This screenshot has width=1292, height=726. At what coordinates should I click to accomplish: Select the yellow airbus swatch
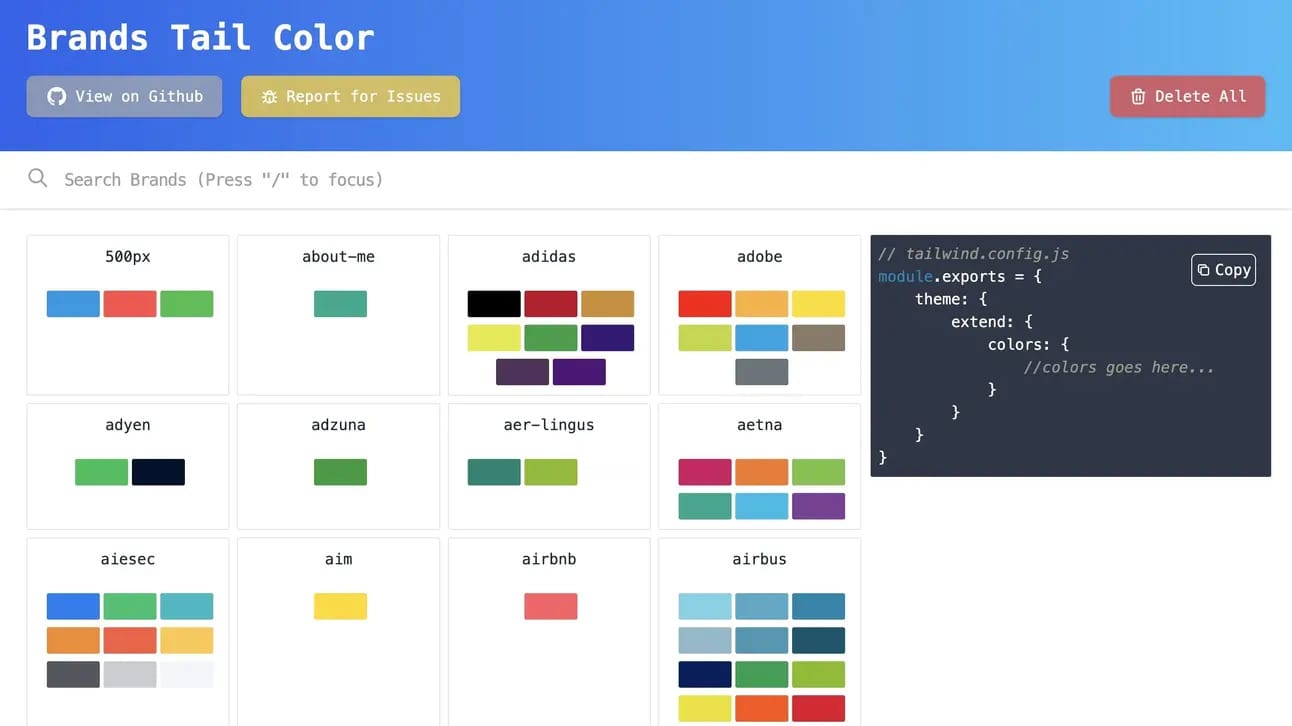tap(705, 708)
